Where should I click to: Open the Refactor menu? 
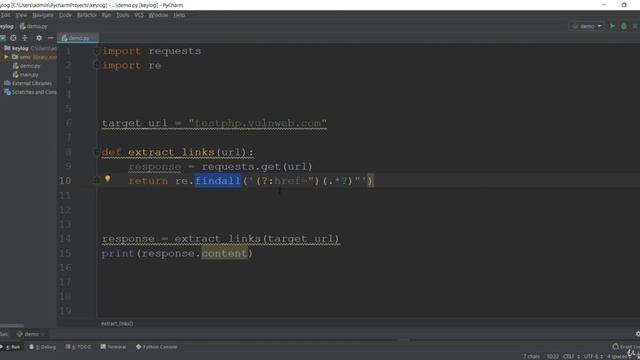point(87,15)
